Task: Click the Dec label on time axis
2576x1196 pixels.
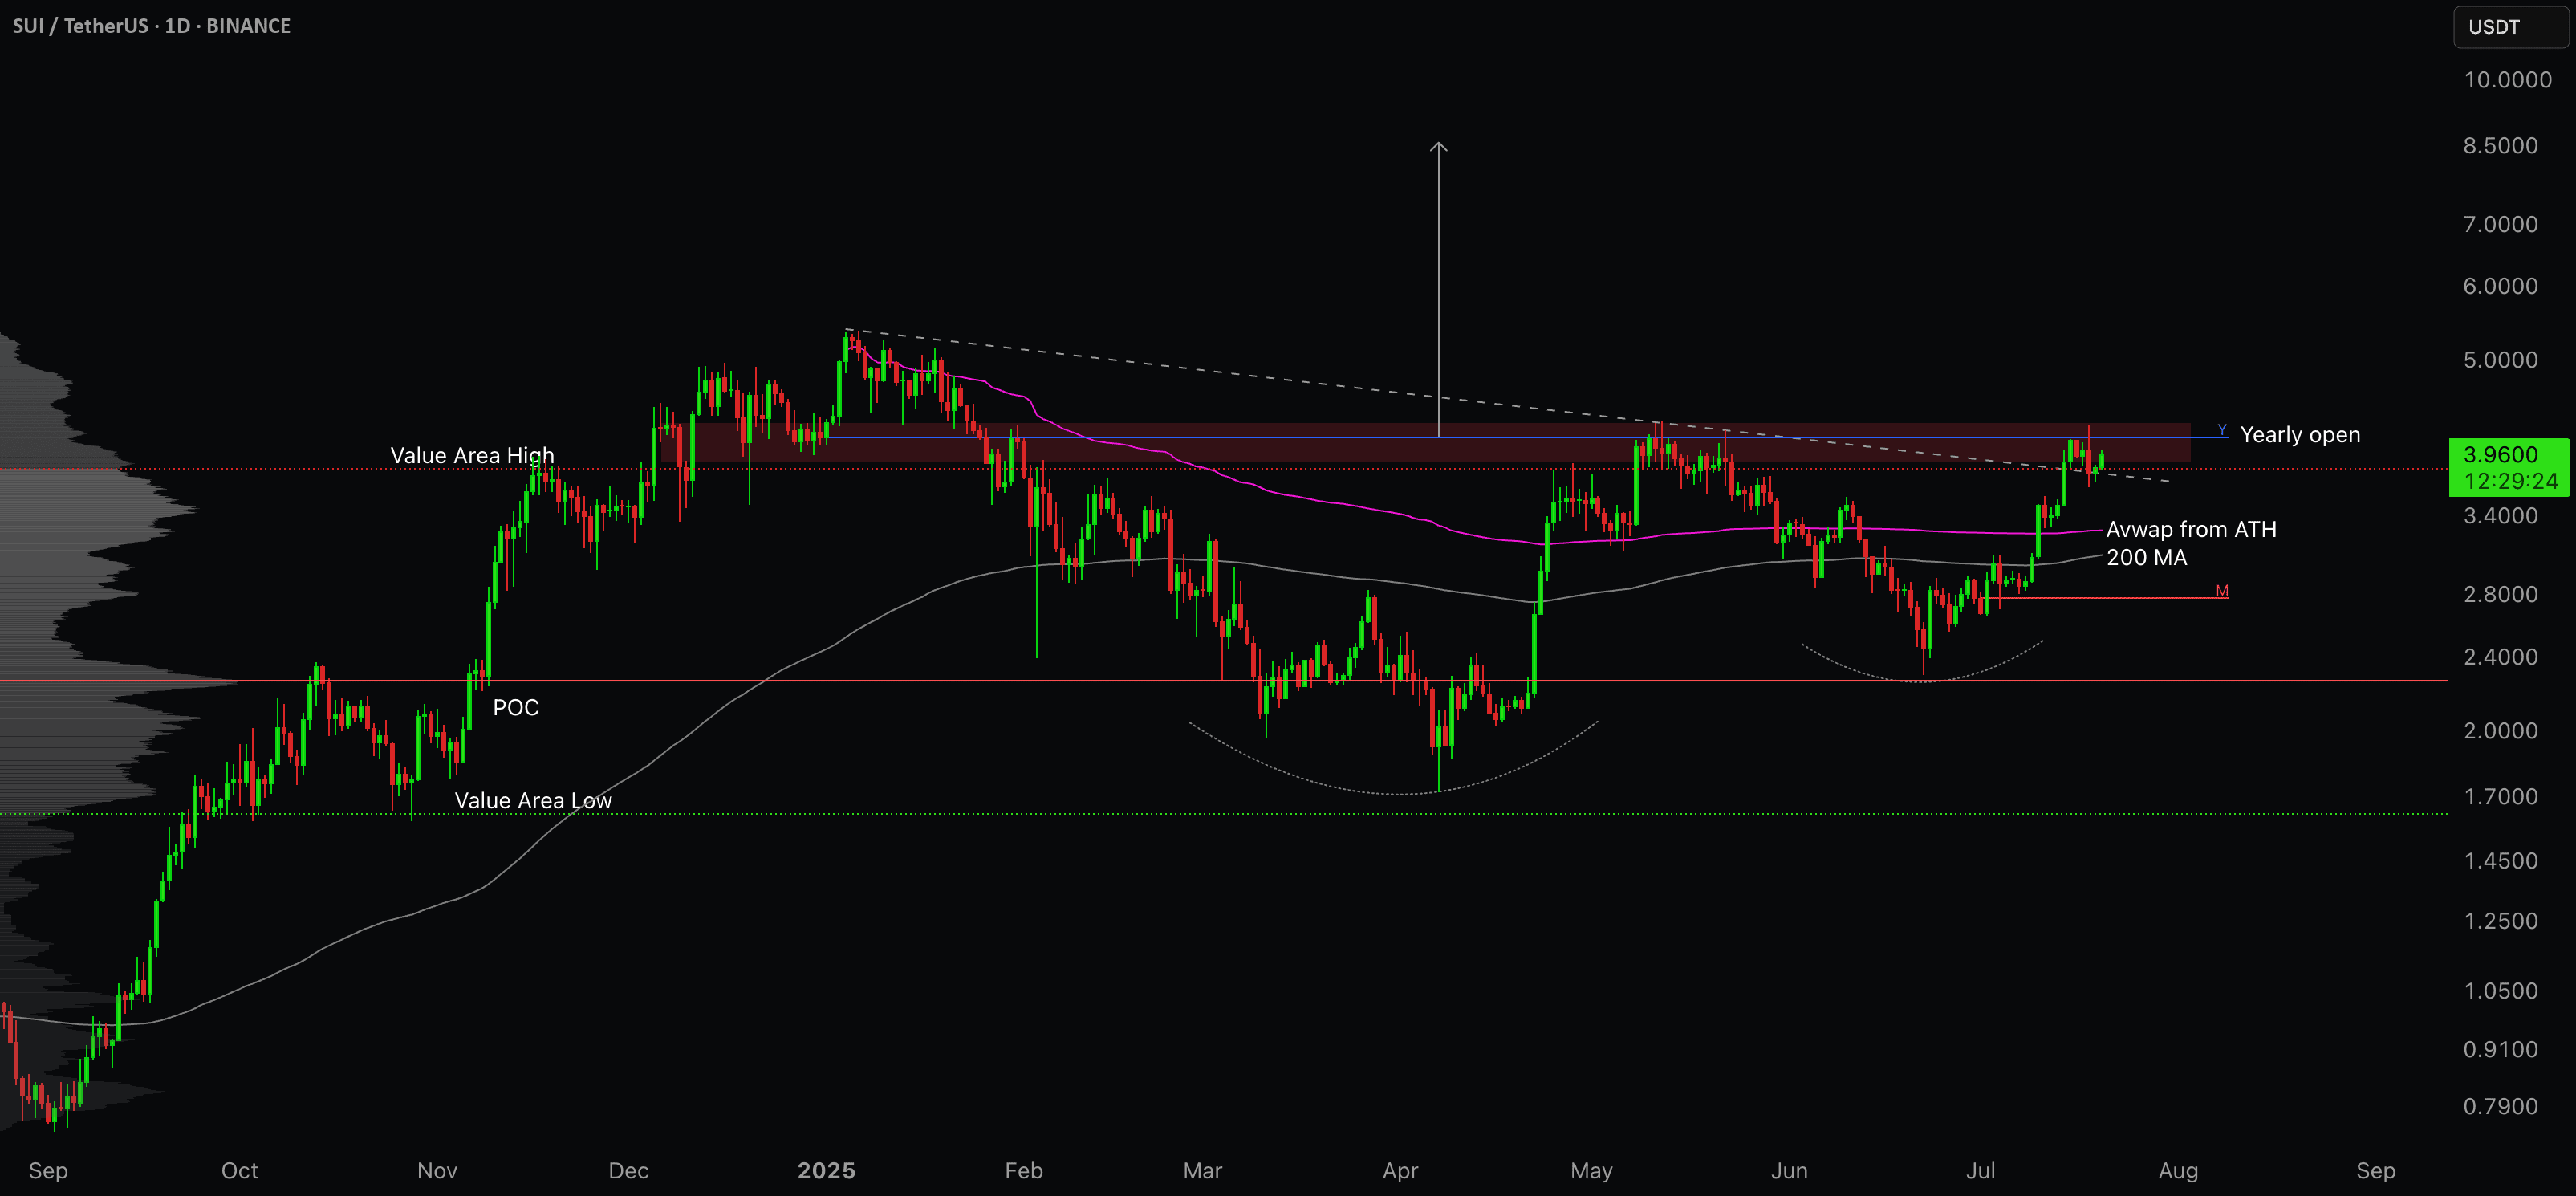Action: [x=628, y=1171]
